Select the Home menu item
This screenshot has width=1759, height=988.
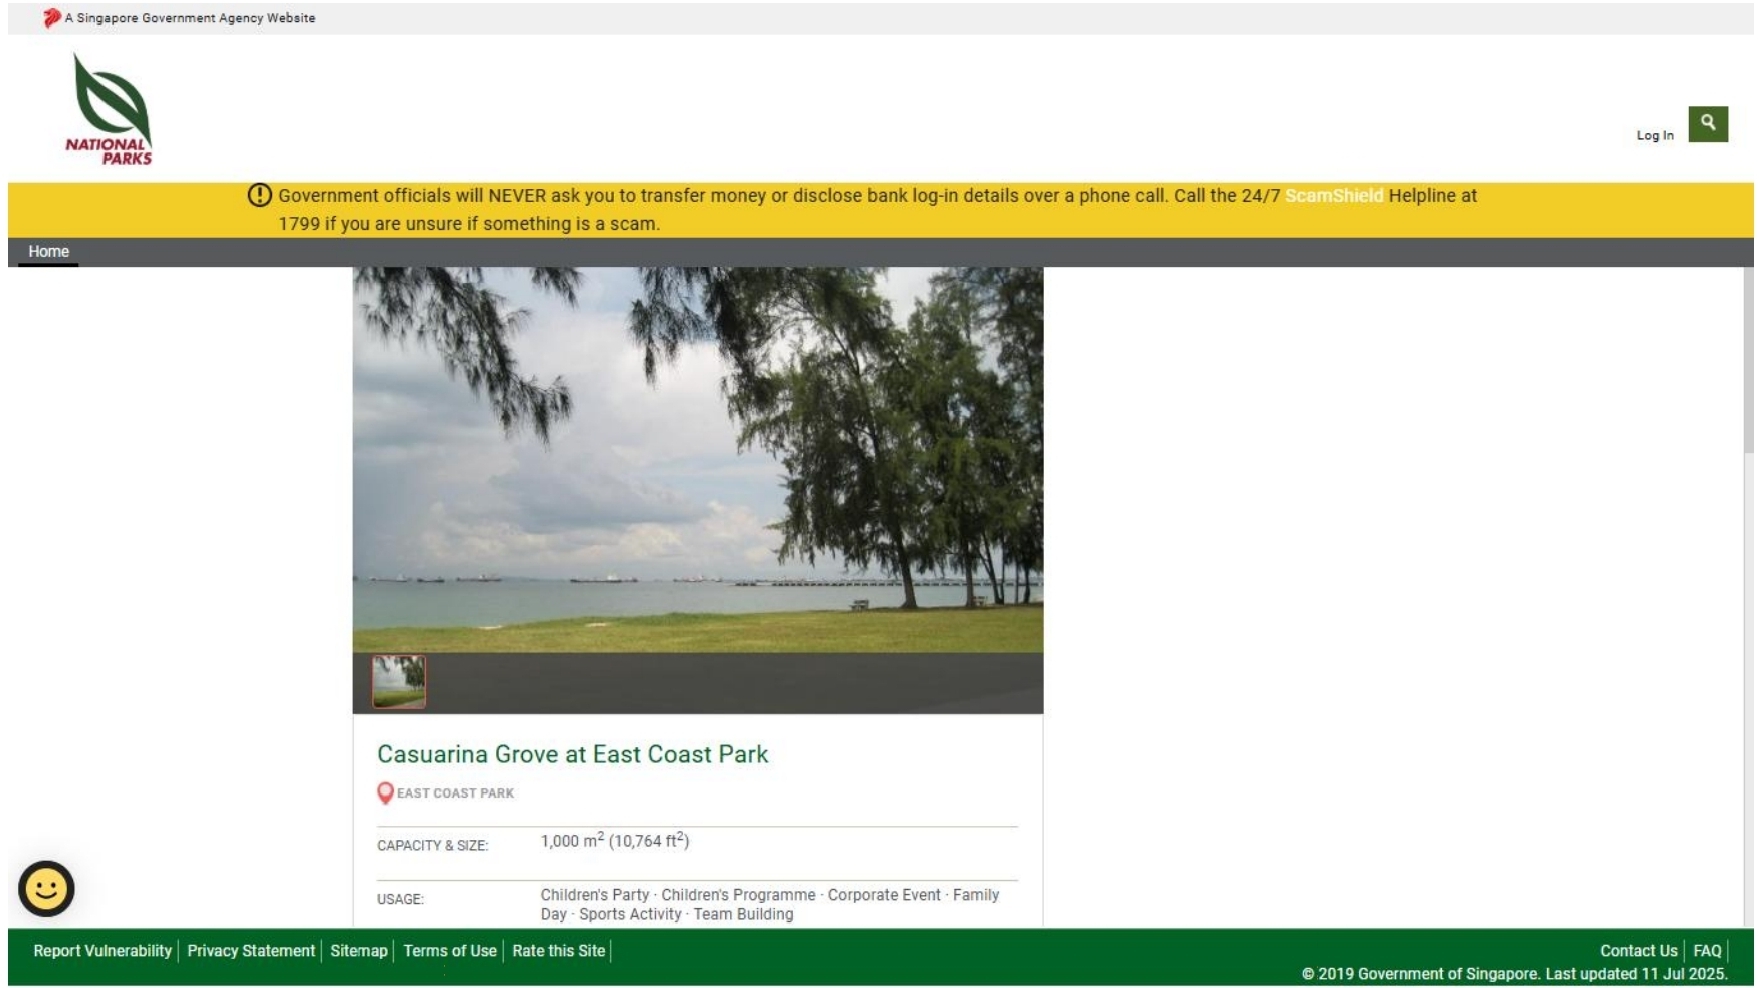(x=48, y=252)
